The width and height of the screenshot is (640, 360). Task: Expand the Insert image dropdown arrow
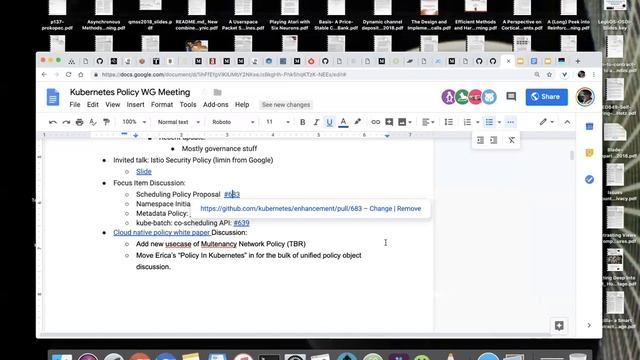tap(410, 122)
